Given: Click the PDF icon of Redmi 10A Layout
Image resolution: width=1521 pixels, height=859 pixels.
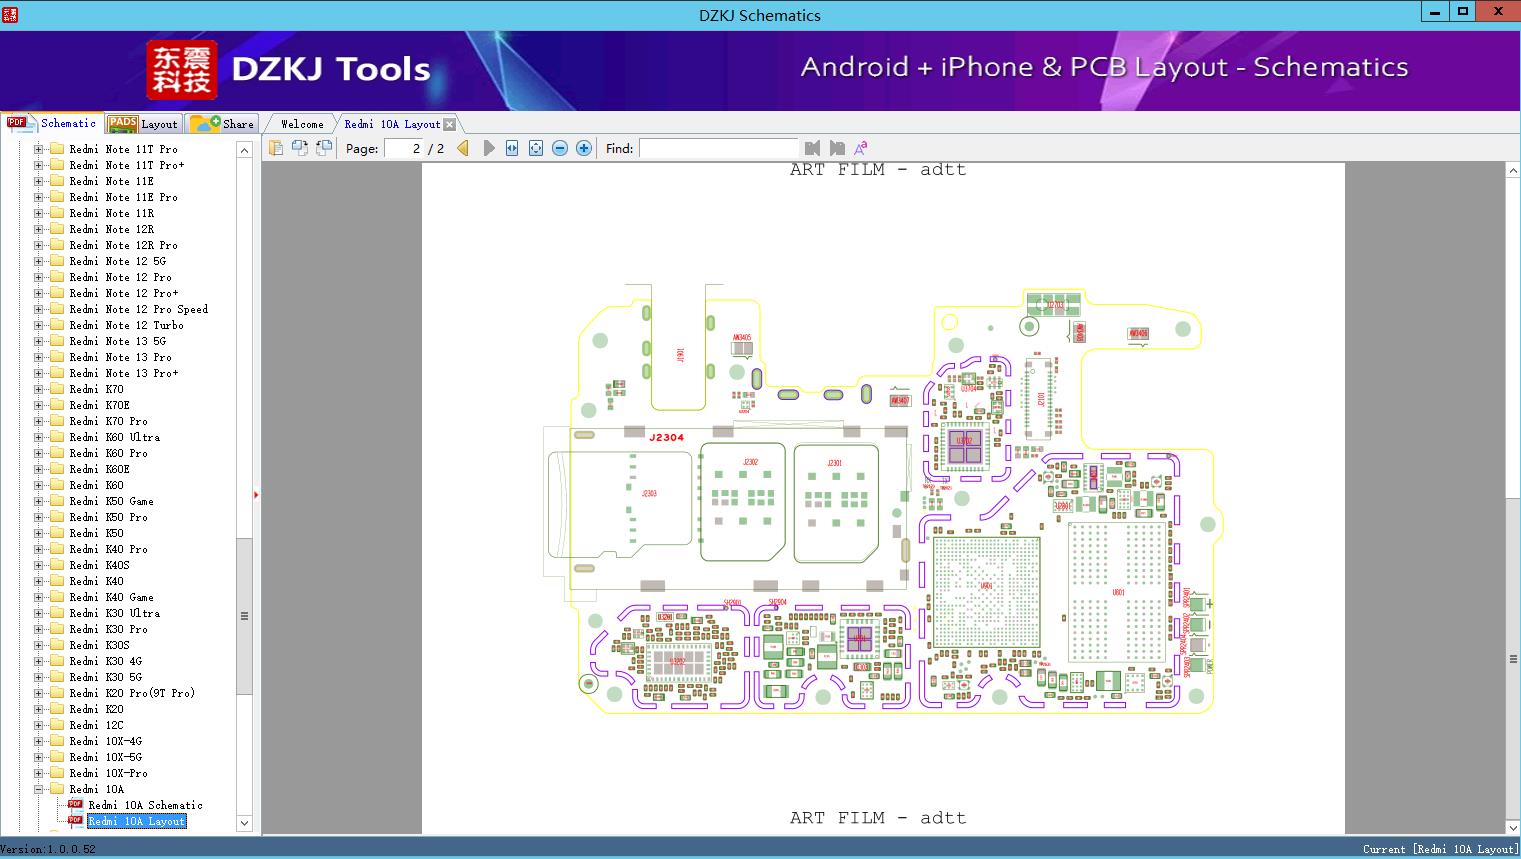Looking at the screenshot, I should [x=75, y=821].
